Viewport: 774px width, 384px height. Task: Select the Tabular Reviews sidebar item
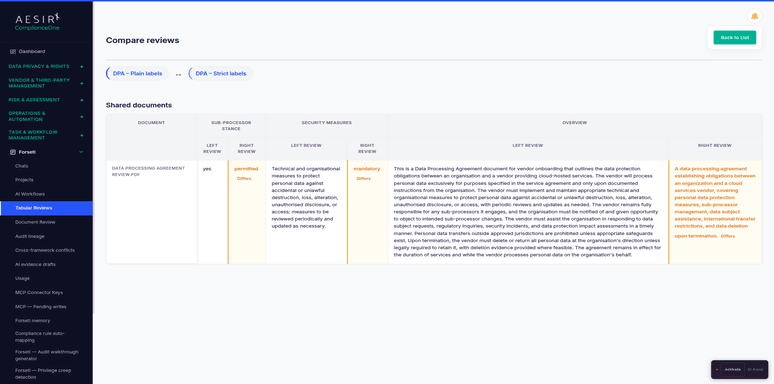[x=46, y=208]
